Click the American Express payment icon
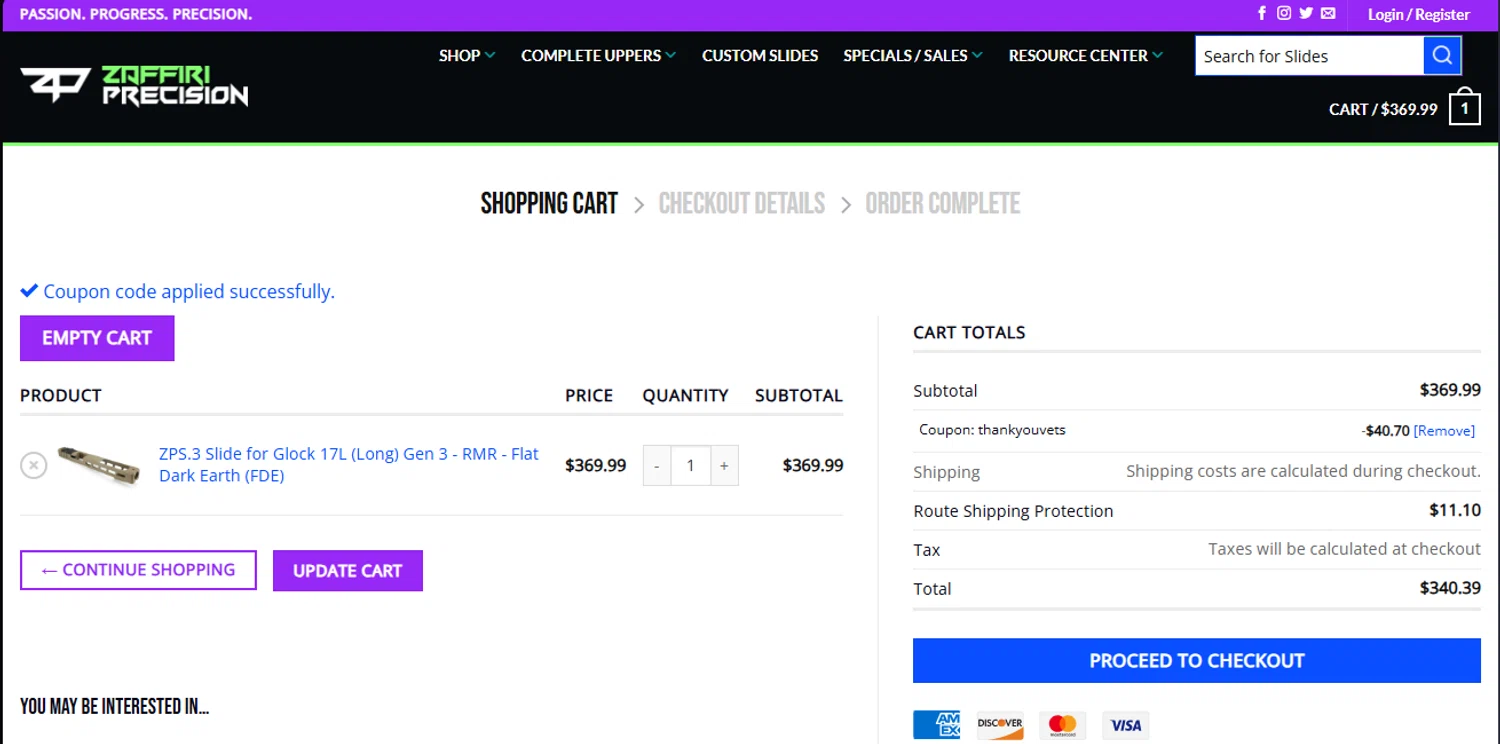Image resolution: width=1500 pixels, height=744 pixels. point(936,725)
